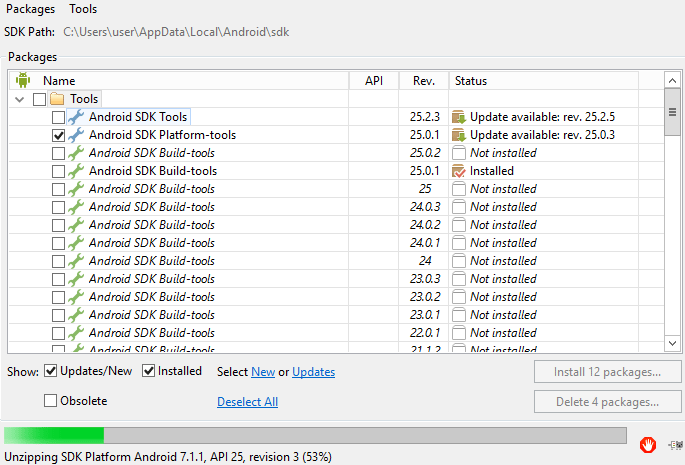Click the Android robot icon in table header
Screen dimensions: 685x465
click(x=23, y=80)
